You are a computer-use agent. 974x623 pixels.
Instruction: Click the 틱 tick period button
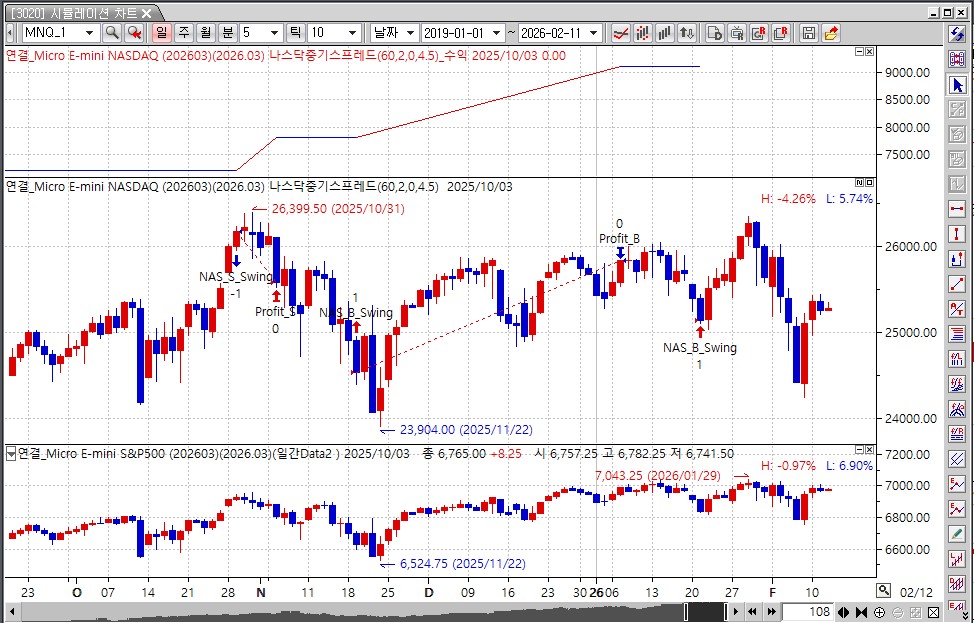[x=294, y=33]
